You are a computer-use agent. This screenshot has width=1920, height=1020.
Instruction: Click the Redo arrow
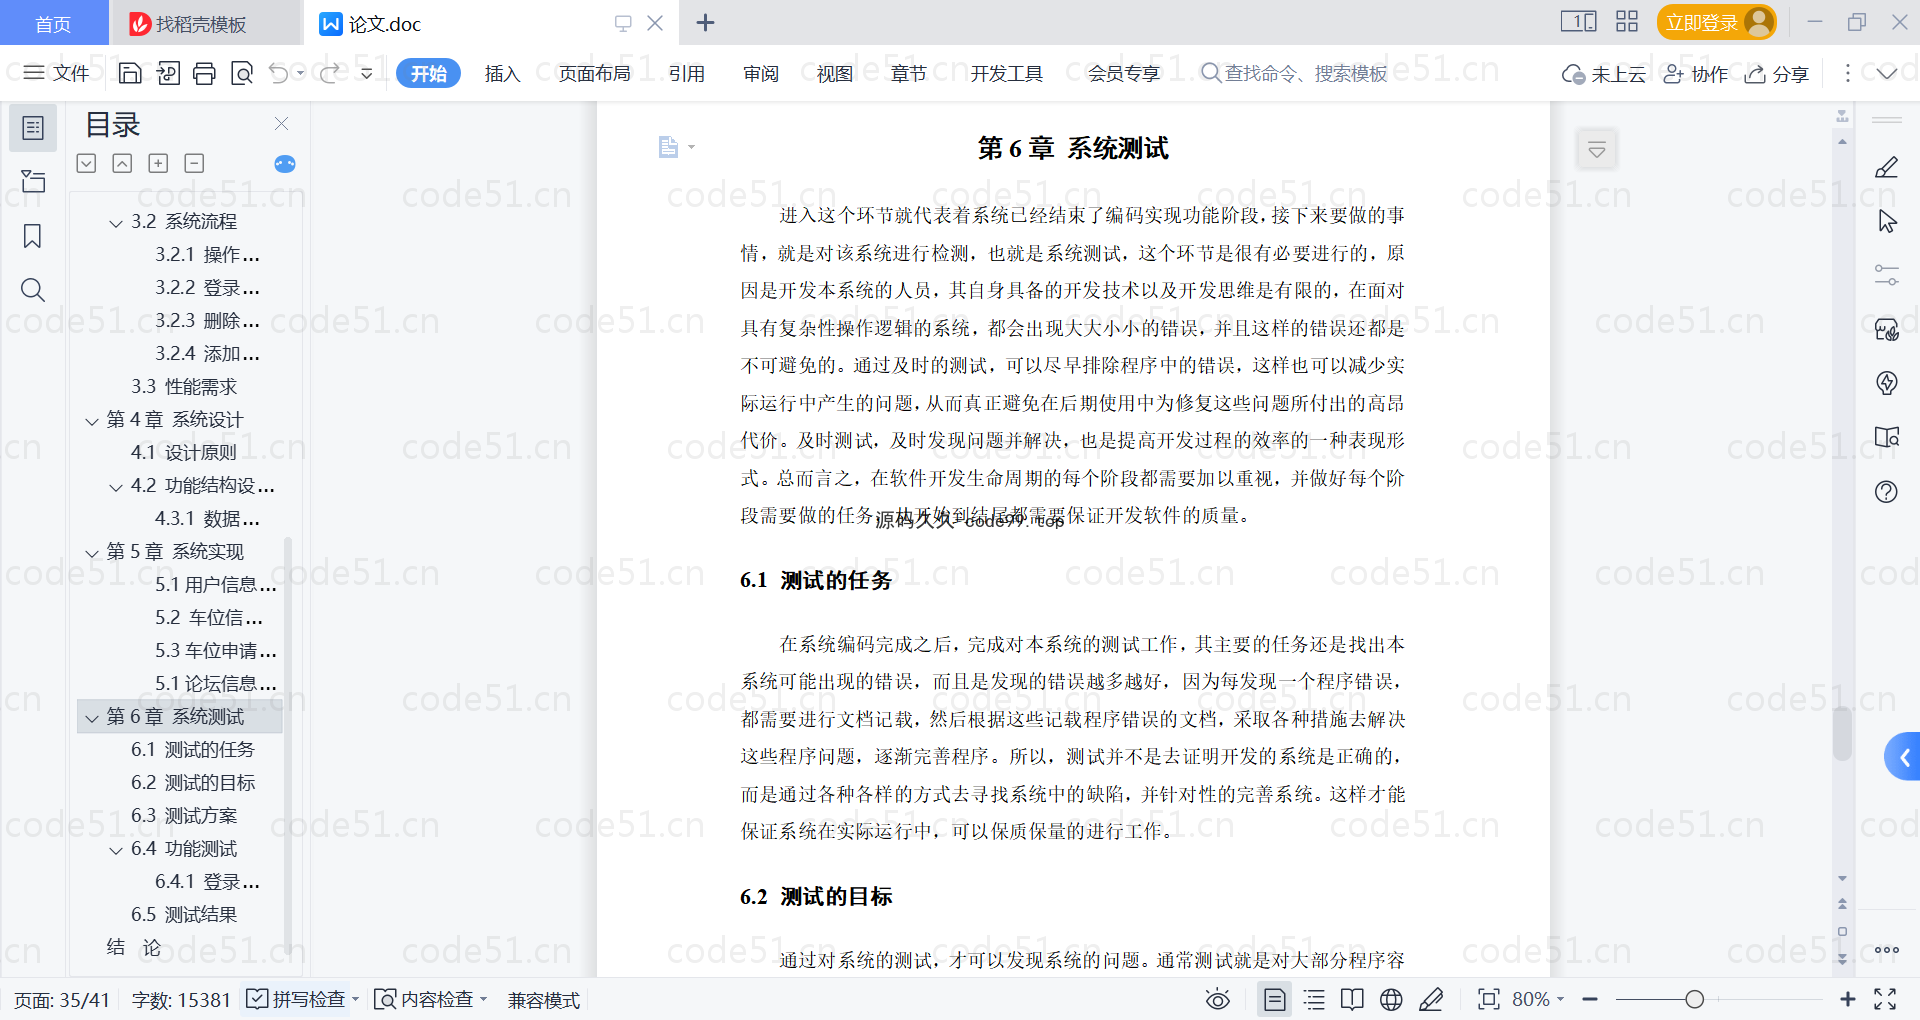pyautogui.click(x=329, y=73)
